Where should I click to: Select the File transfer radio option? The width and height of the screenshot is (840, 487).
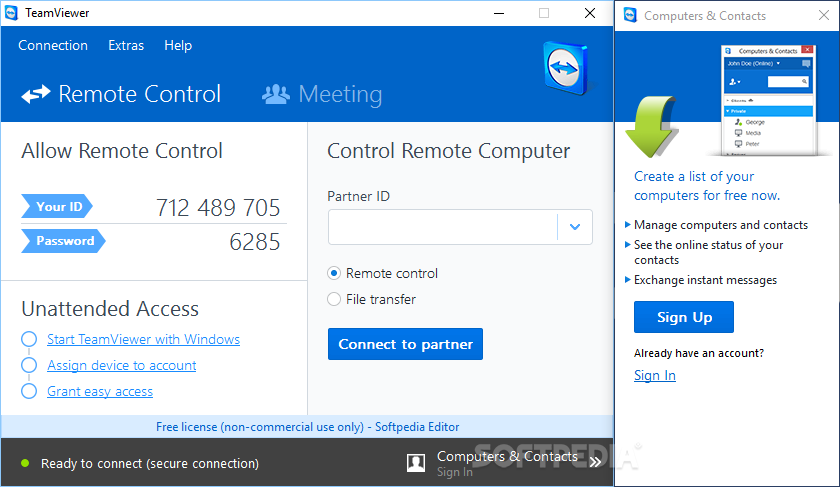point(334,299)
